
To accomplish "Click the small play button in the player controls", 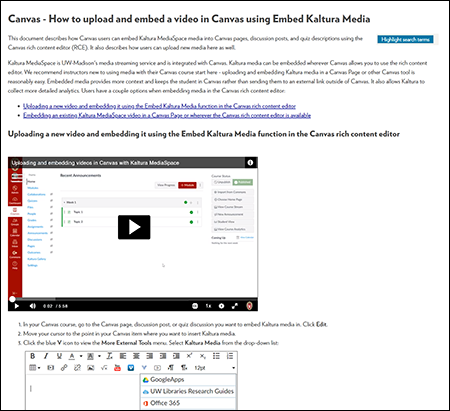I will (x=17, y=306).
